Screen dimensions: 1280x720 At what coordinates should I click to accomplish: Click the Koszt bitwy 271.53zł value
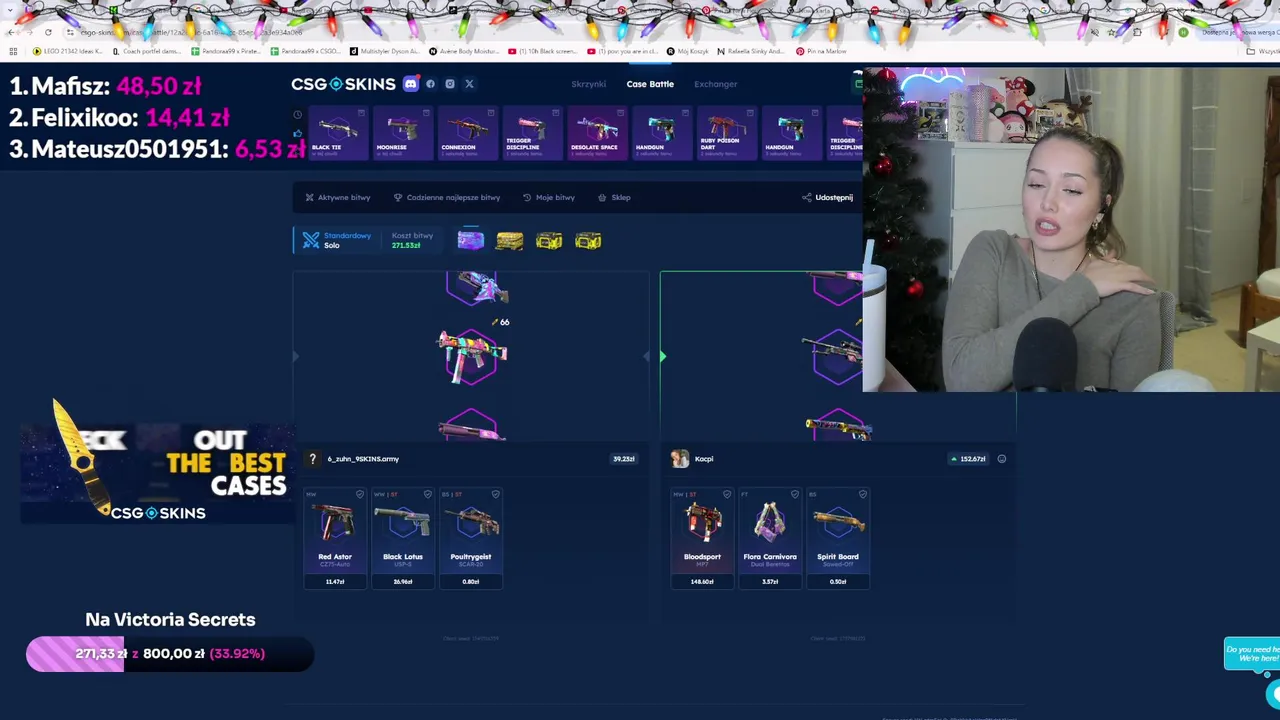tap(406, 245)
